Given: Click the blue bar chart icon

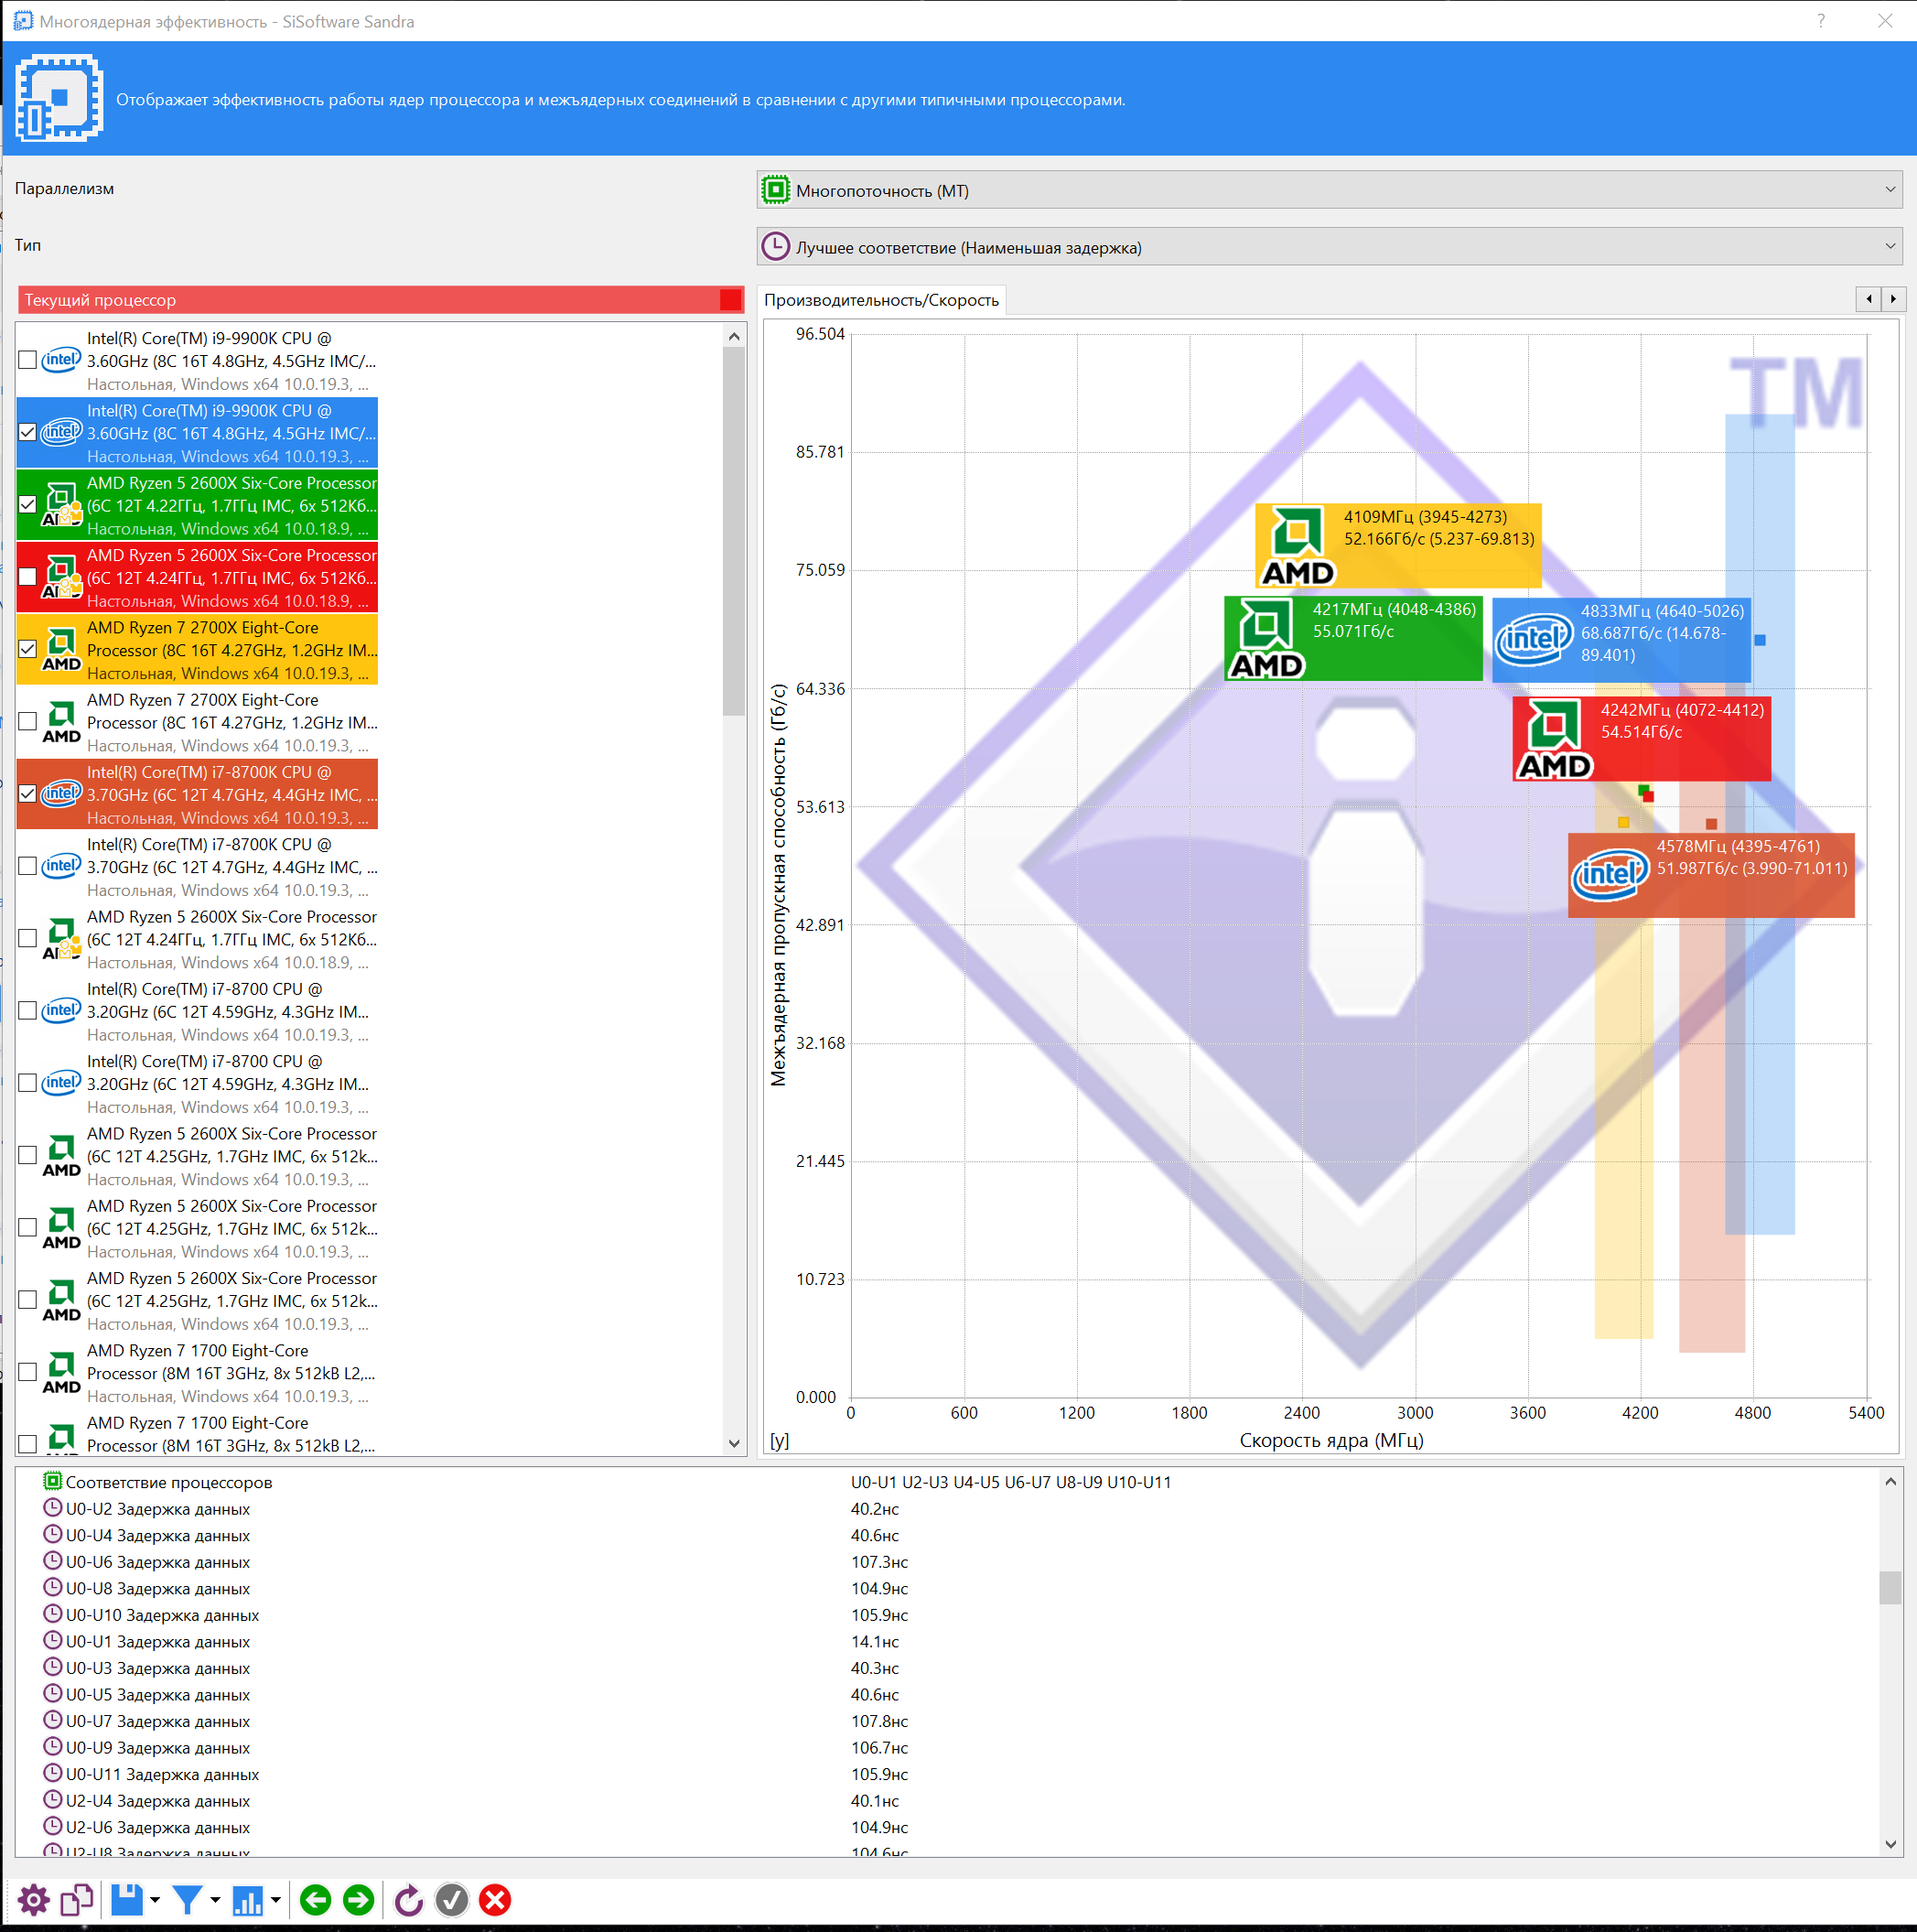Looking at the screenshot, I should [x=247, y=1899].
